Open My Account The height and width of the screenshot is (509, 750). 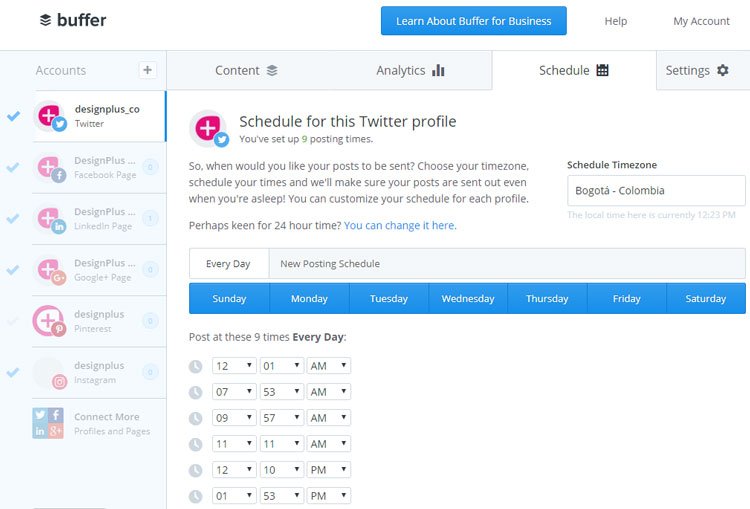pos(701,21)
